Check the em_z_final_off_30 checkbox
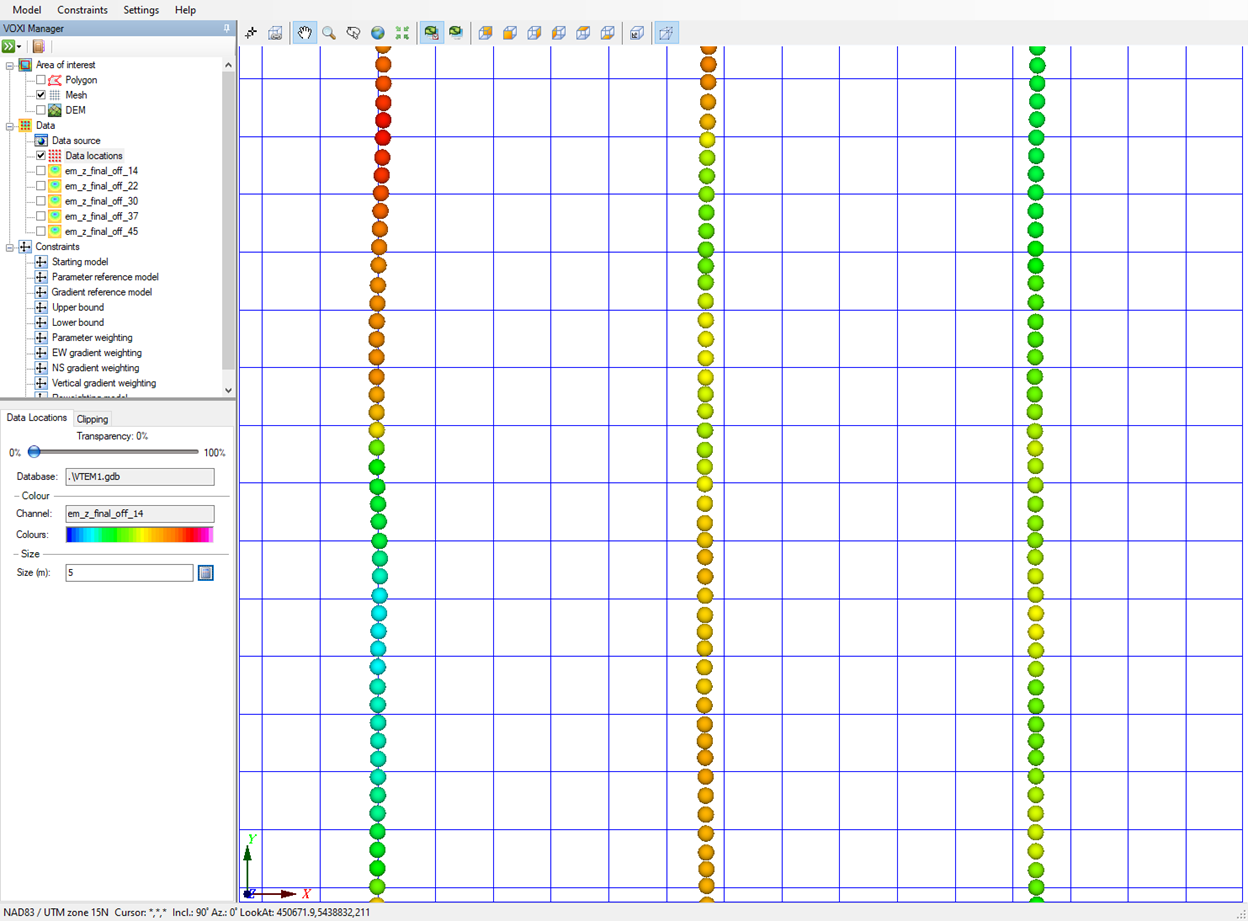 41,201
